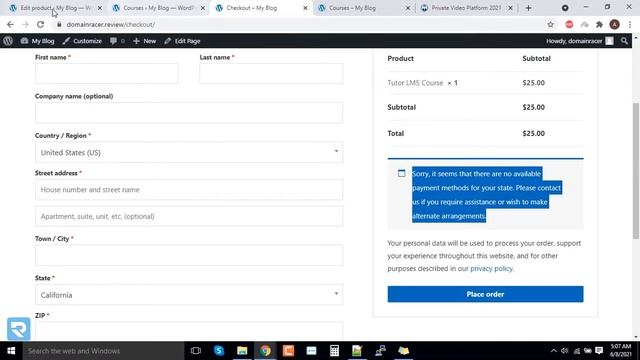Click the Town / City field
The width and height of the screenshot is (640, 360).
(x=189, y=256)
